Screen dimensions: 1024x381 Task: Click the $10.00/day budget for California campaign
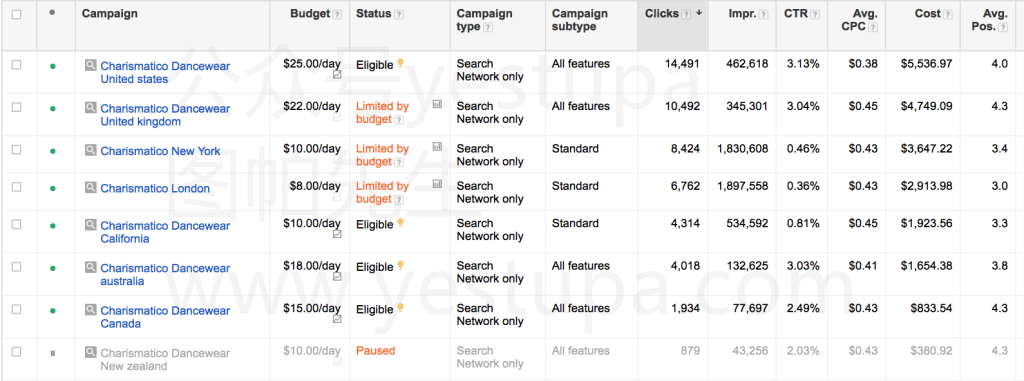coord(312,224)
